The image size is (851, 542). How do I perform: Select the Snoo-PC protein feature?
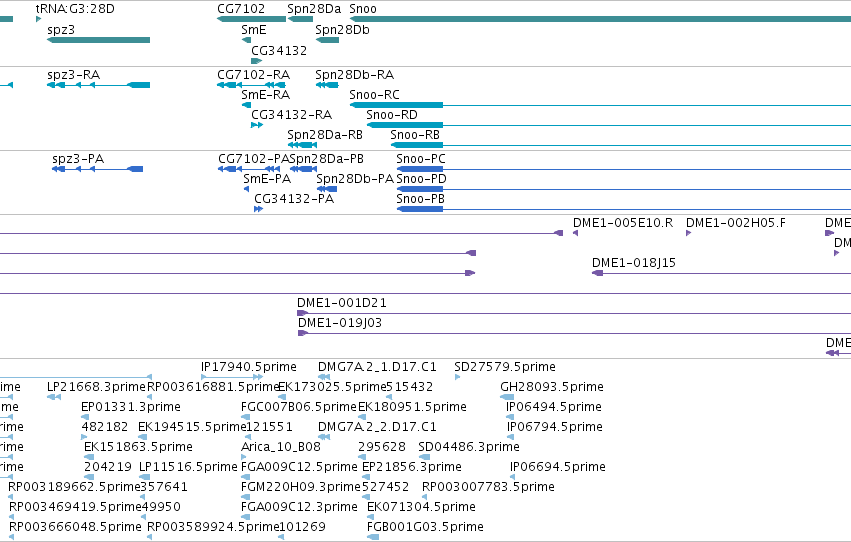pyautogui.click(x=624, y=169)
